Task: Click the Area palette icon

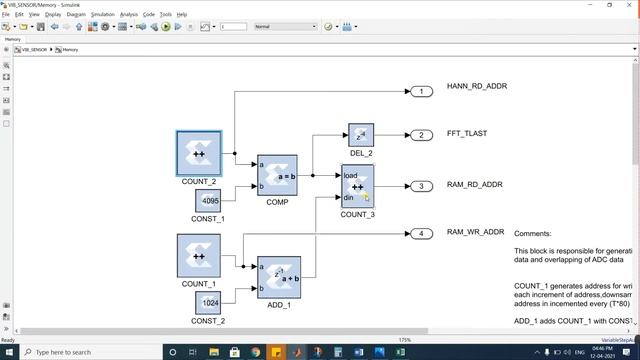Action: [x=7, y=124]
